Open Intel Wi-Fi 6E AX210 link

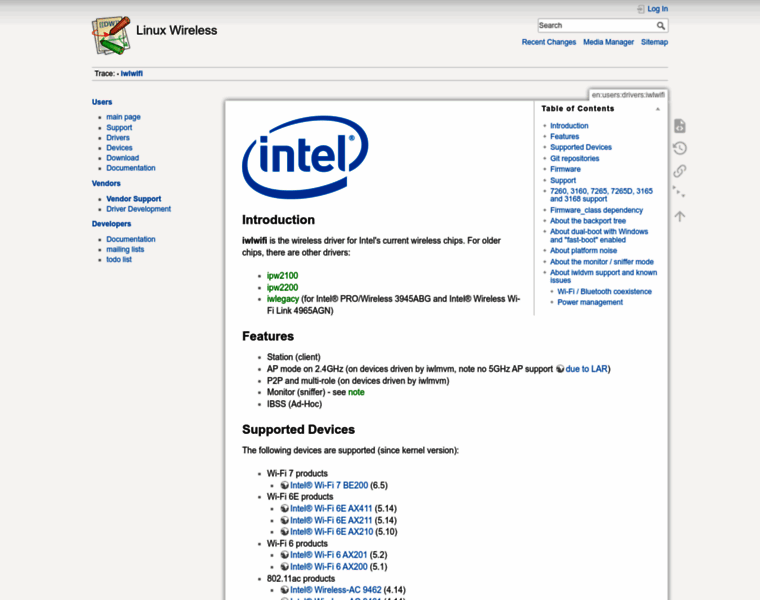[x=332, y=532]
